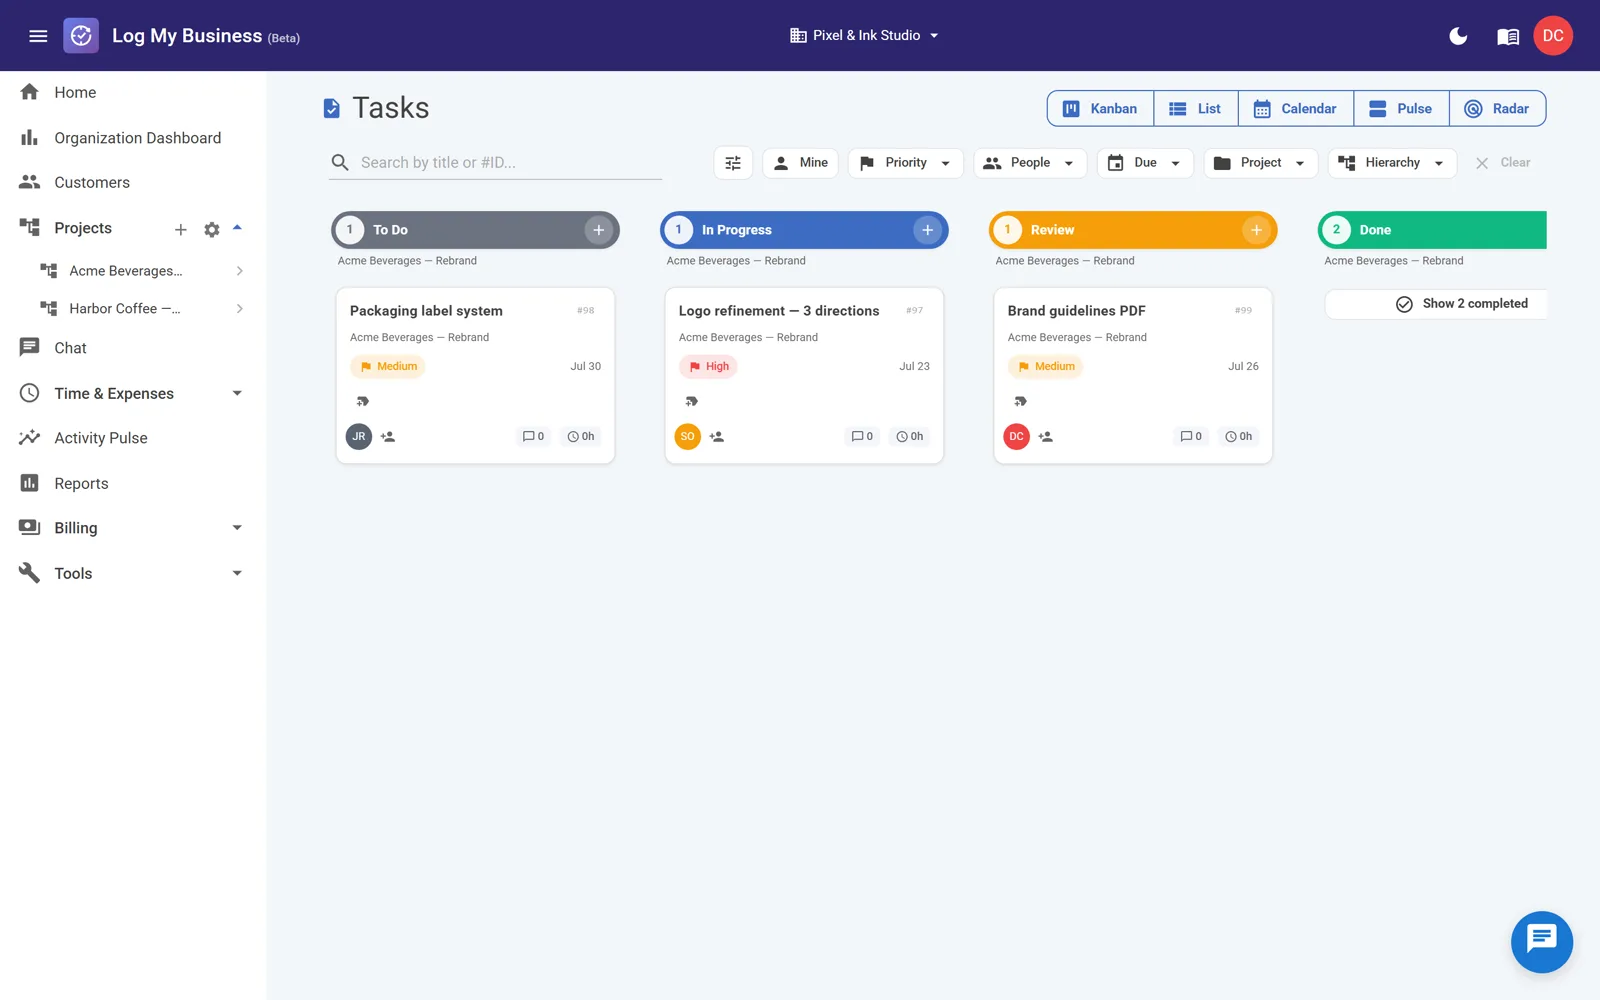Click High priority flag on Logo refinement
Image resolution: width=1600 pixels, height=1000 pixels.
pos(708,367)
